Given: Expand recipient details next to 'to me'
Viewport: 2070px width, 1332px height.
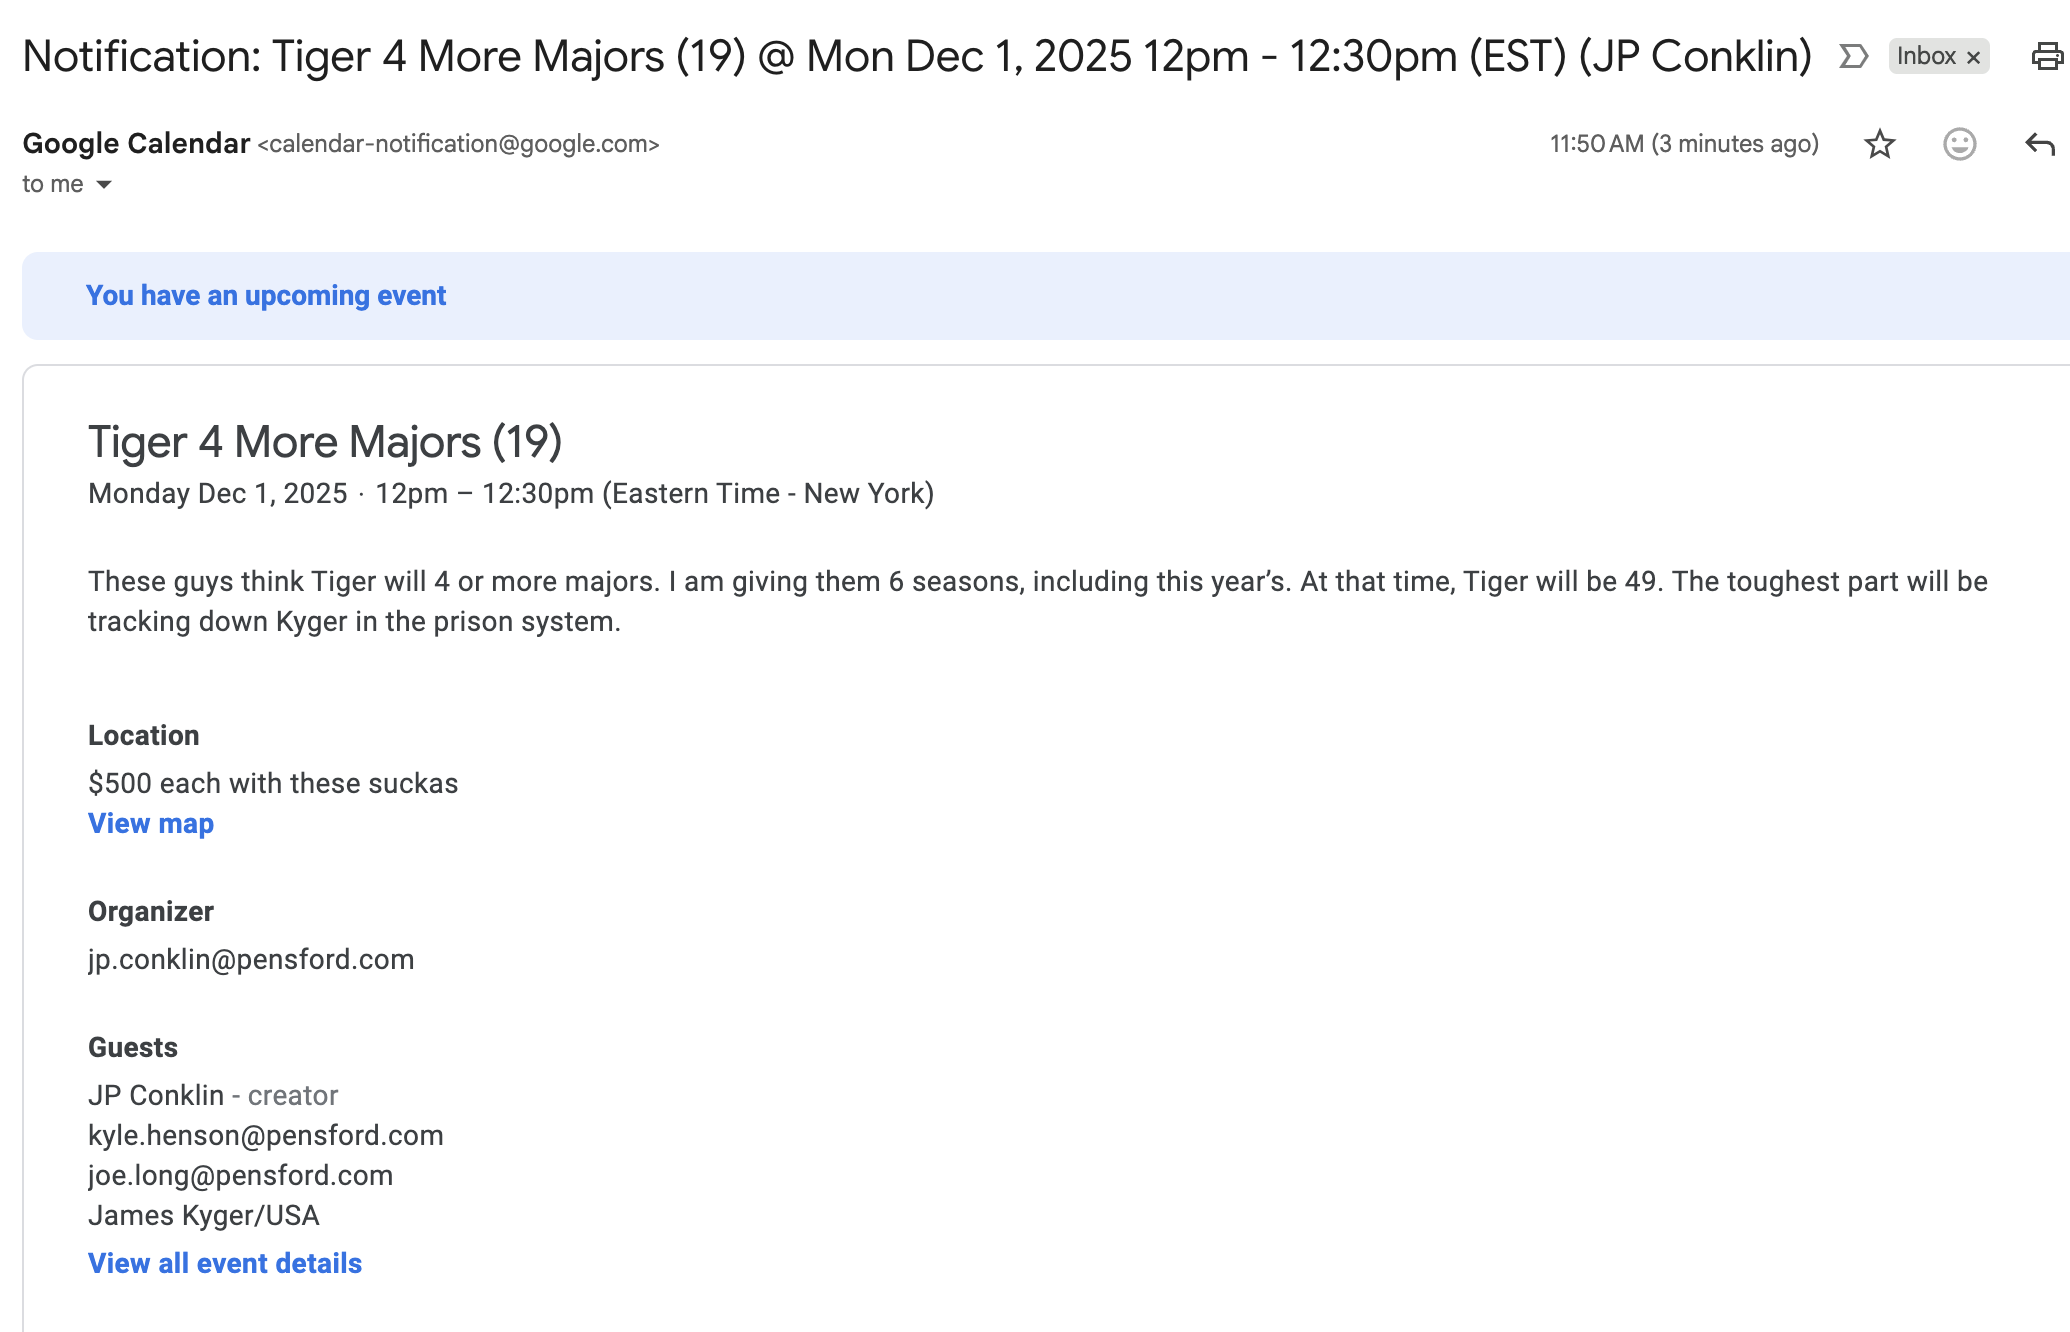Looking at the screenshot, I should (103, 184).
